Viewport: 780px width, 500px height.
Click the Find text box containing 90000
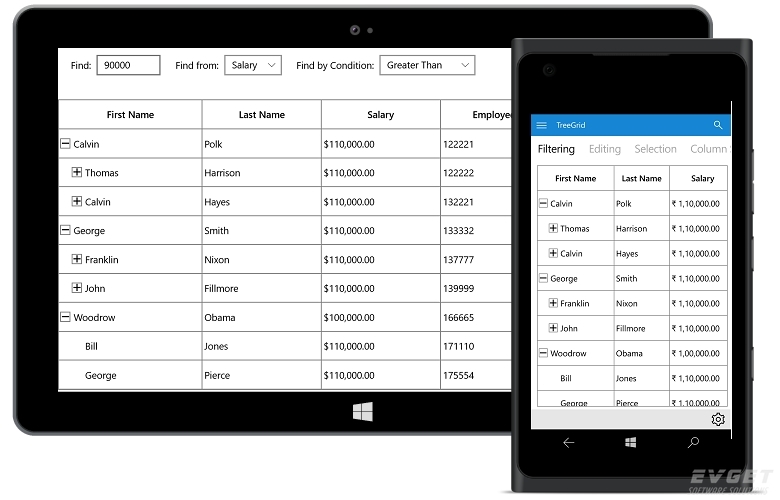pos(128,65)
